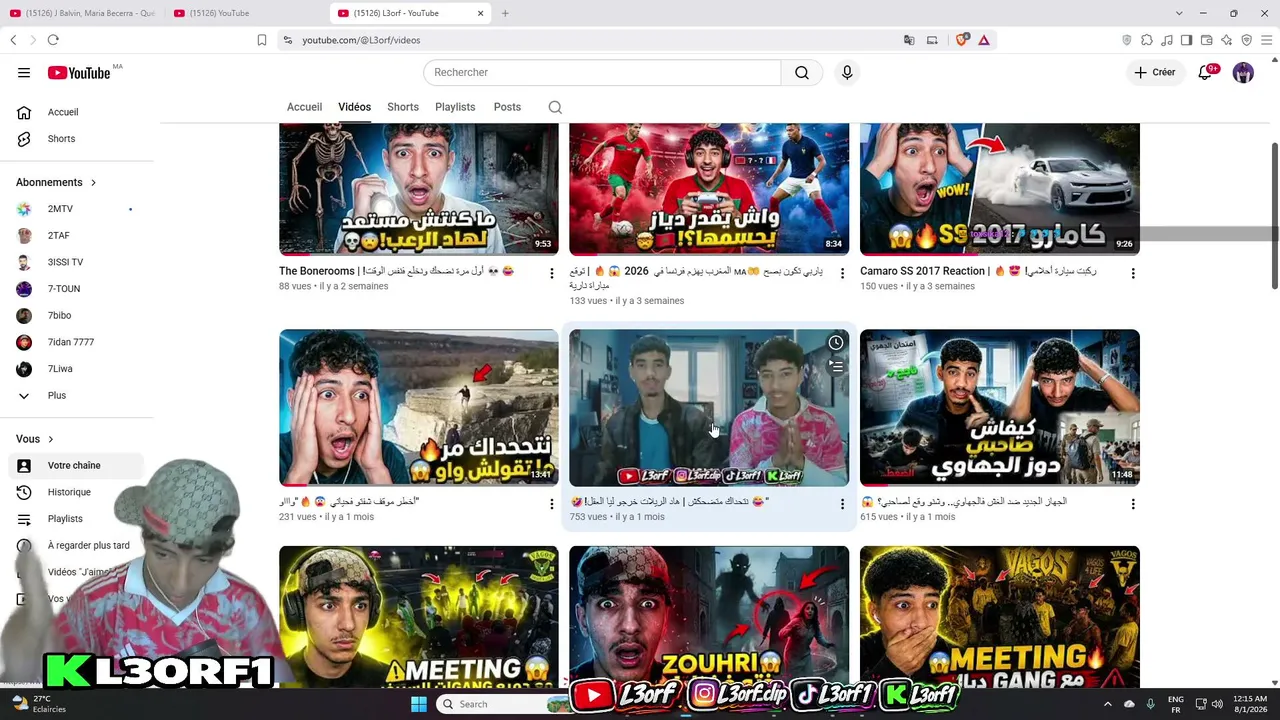The image size is (1280, 720).
Task: Close the L3orf - YouTube browser tab
Action: pyautogui.click(x=480, y=13)
